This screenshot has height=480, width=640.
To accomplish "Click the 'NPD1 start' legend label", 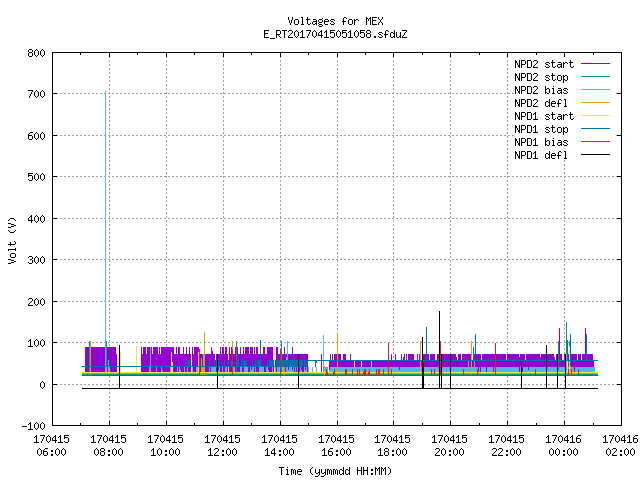I will (x=544, y=116).
